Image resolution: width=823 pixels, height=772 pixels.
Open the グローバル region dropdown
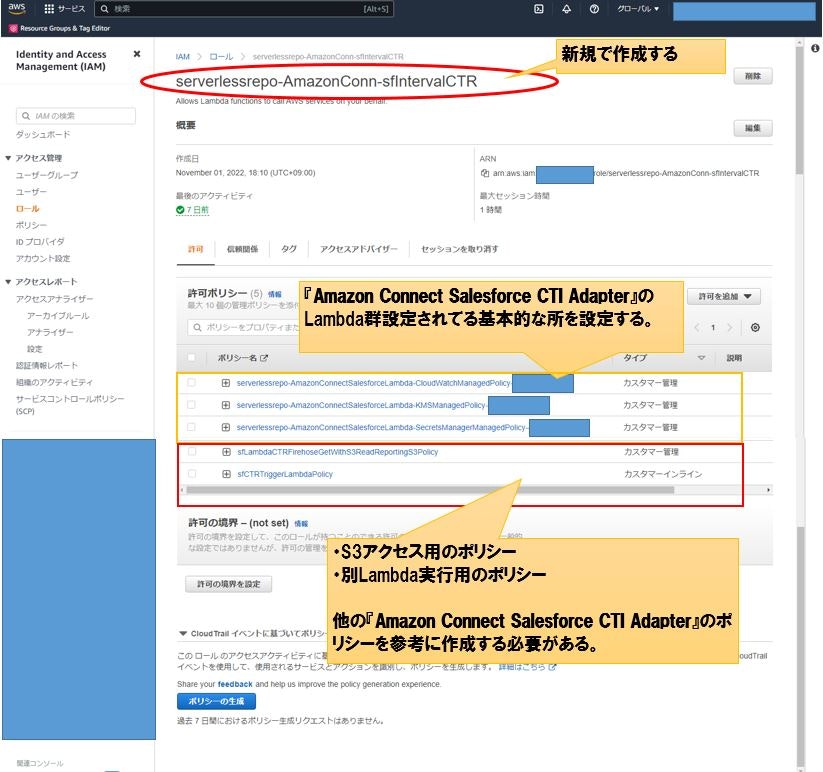[638, 9]
